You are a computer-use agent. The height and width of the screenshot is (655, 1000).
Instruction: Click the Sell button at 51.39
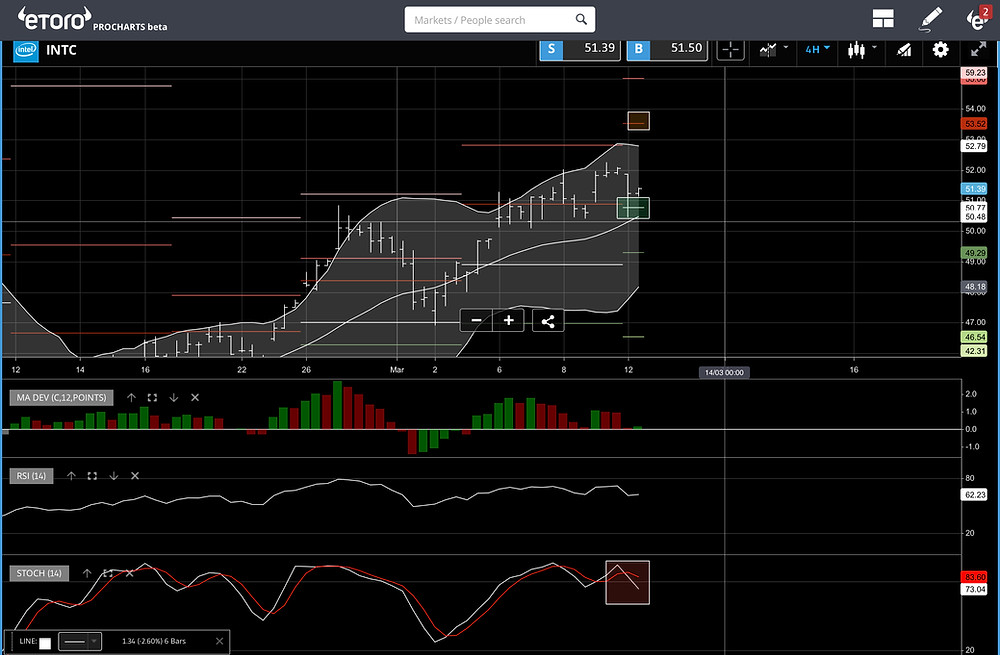tap(580, 48)
